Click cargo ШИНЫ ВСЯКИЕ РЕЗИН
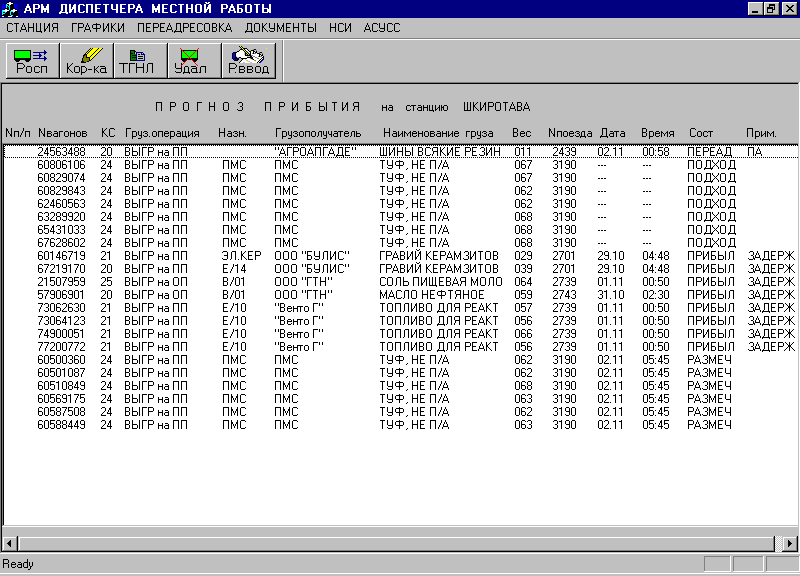Screen dimensions: 800x576 [x=440, y=152]
